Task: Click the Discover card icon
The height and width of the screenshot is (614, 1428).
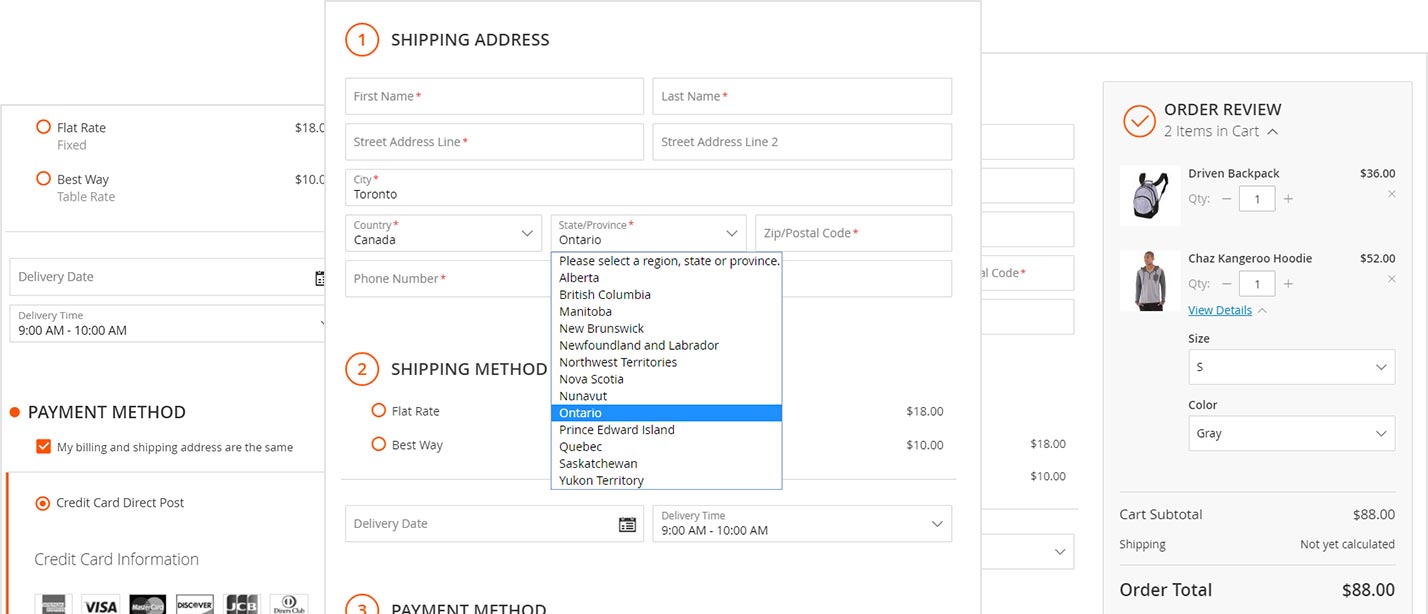Action: [x=195, y=605]
